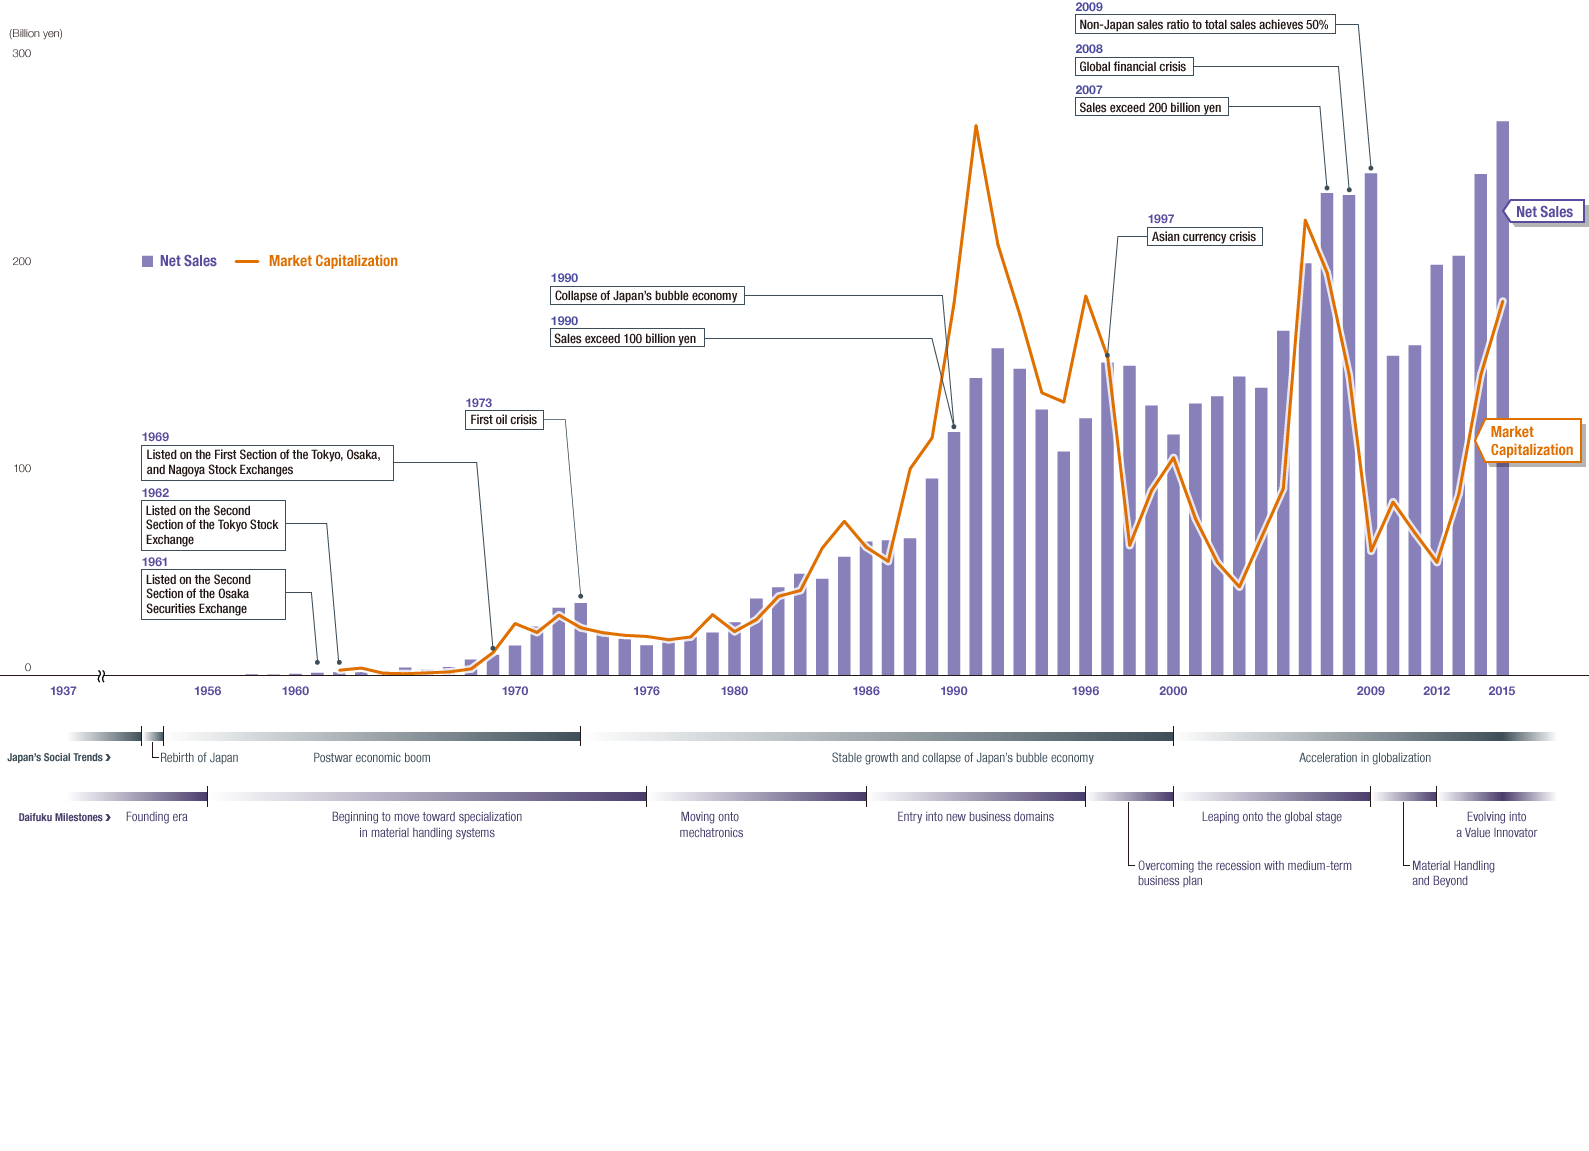The width and height of the screenshot is (1589, 1151).
Task: Click the tallest Net Sales bar for 2015
Action: tap(1502, 400)
